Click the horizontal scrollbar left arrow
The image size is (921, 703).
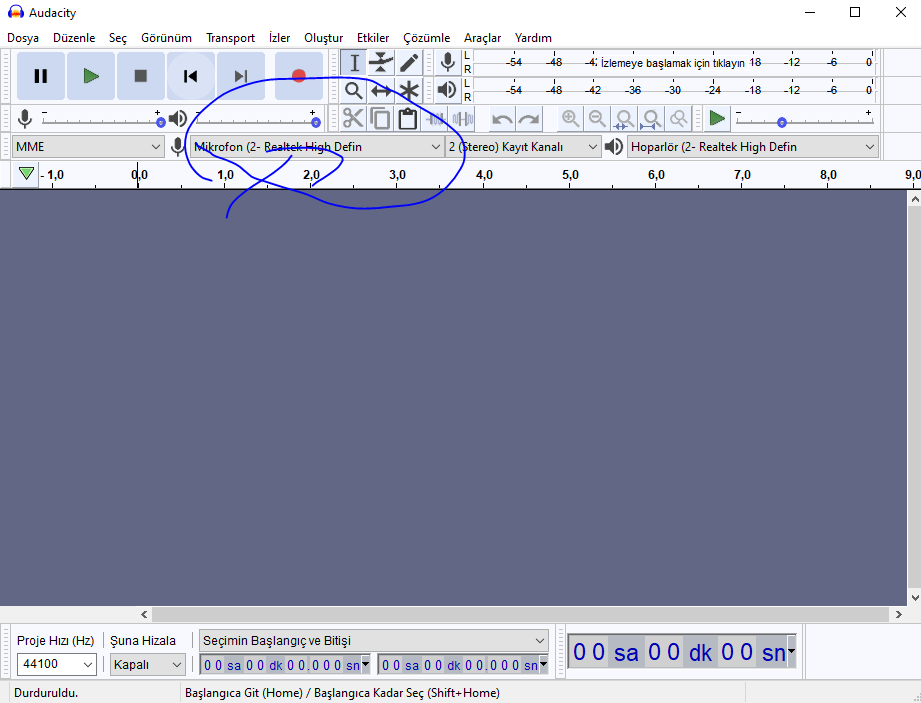[144, 614]
